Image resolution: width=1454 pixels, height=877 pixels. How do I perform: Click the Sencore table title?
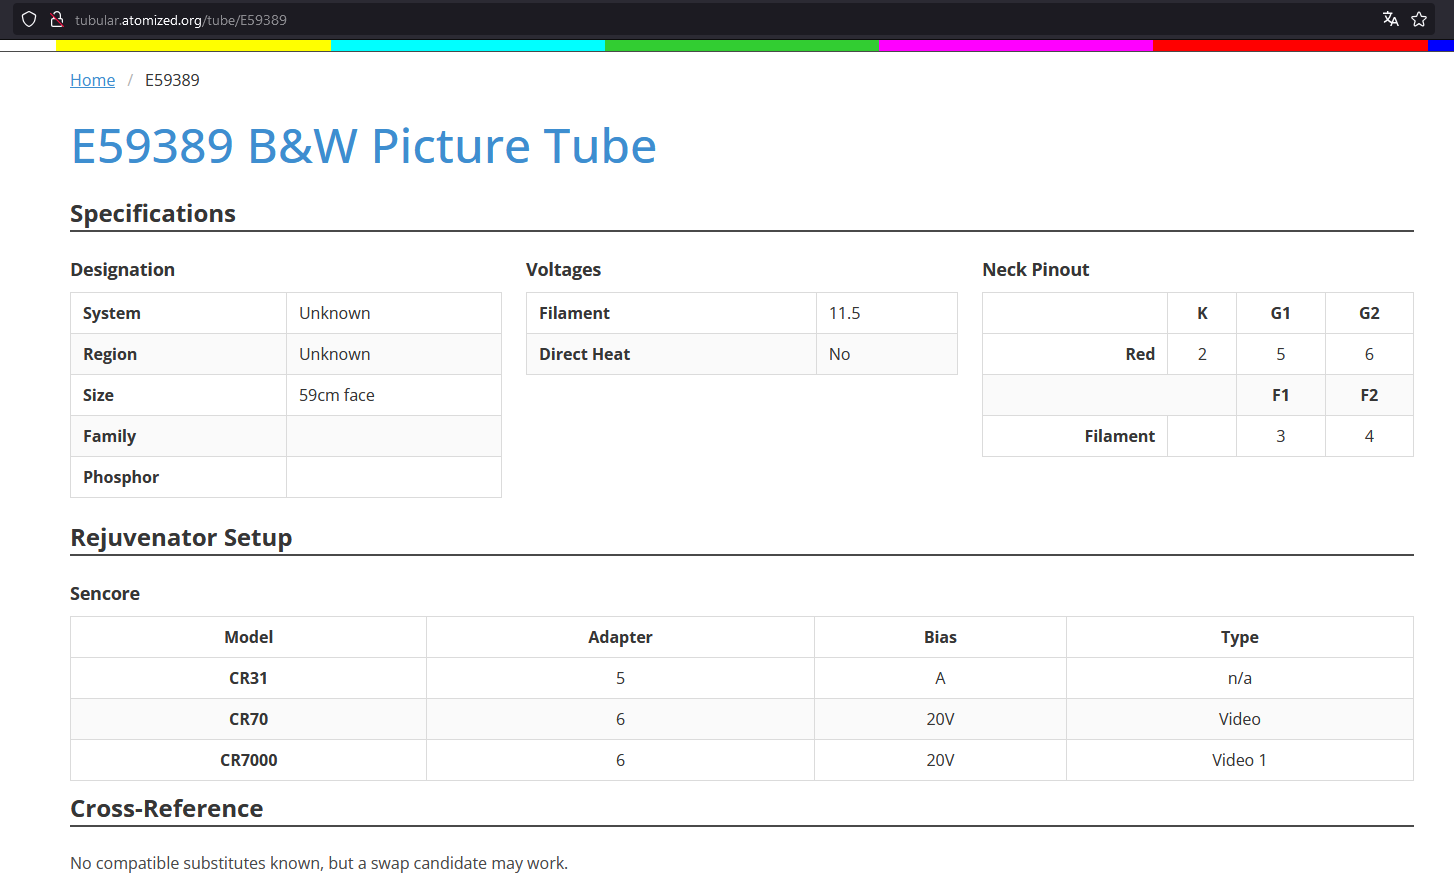105,594
